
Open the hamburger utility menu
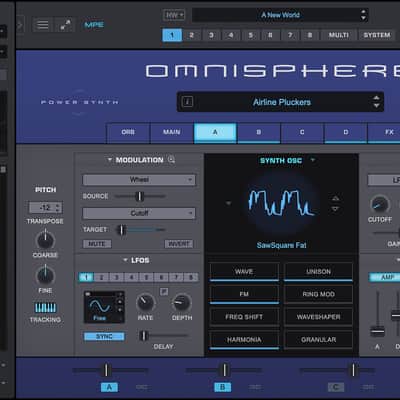pos(42,25)
